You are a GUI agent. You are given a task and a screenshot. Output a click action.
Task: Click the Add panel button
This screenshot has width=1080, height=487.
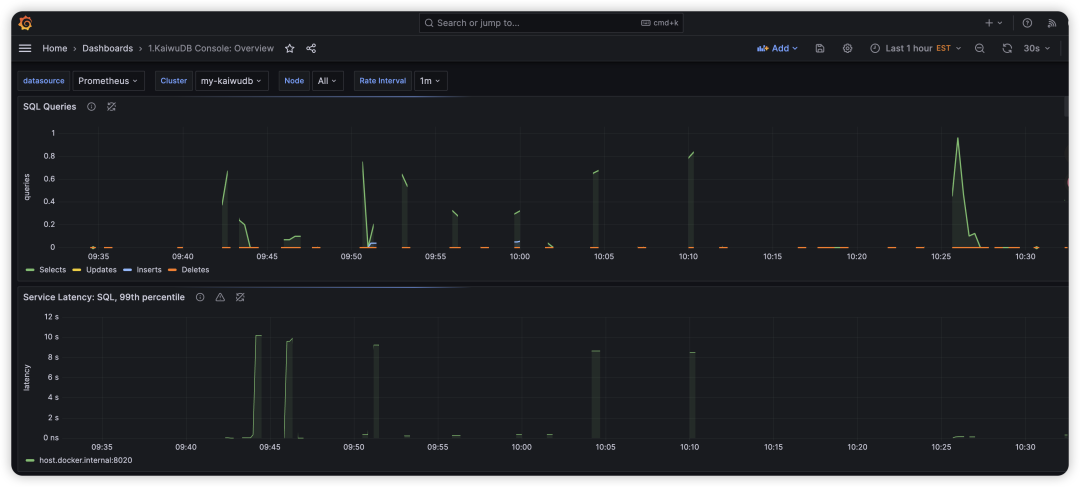777,48
